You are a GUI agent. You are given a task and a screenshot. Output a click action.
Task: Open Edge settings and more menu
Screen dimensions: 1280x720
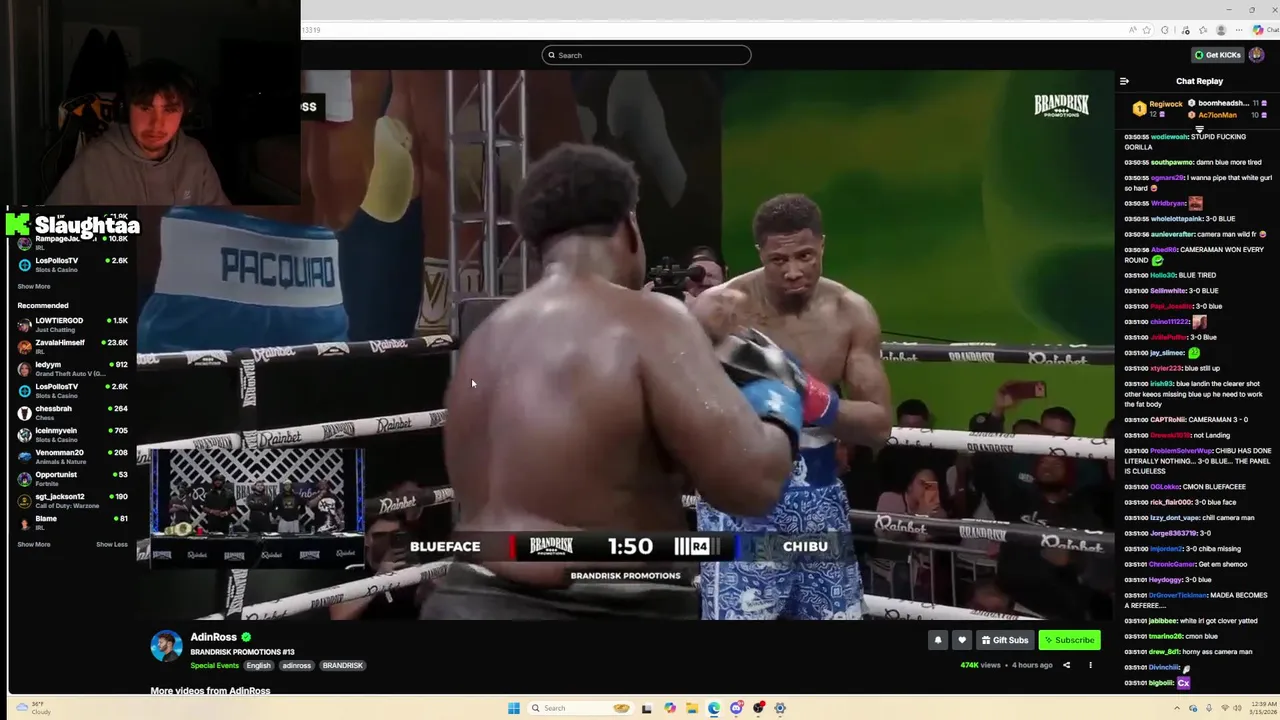(1239, 30)
